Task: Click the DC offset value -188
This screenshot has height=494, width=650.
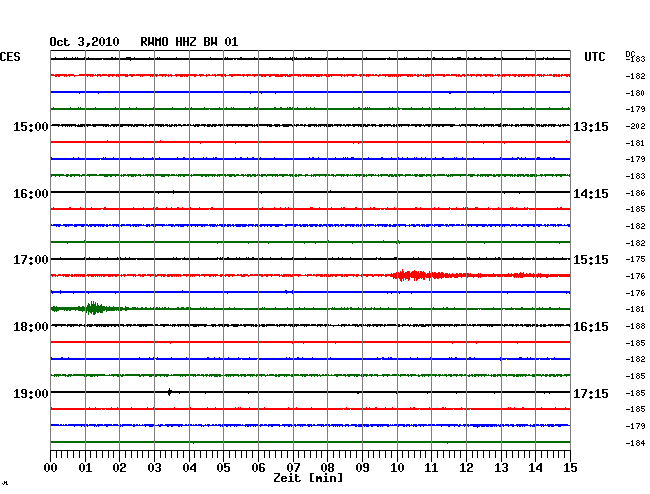Action: [x=635, y=326]
